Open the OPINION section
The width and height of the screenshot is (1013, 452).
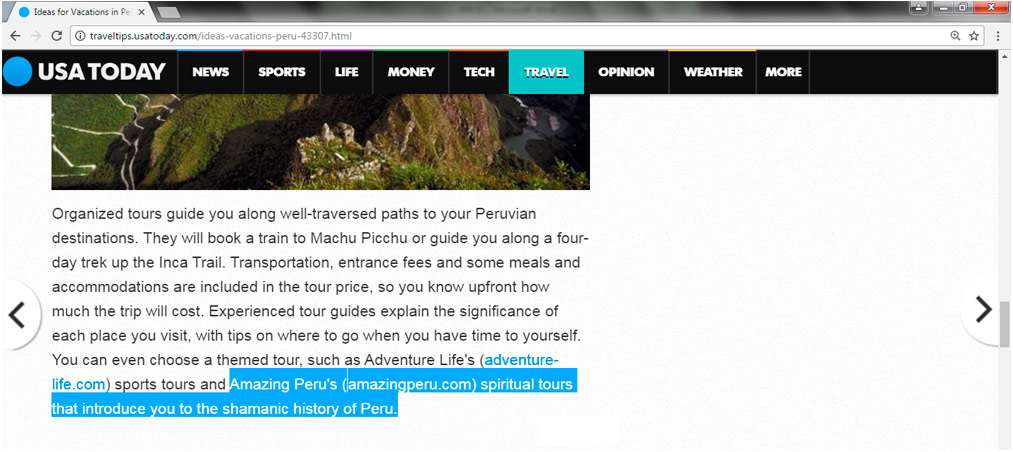tap(626, 72)
